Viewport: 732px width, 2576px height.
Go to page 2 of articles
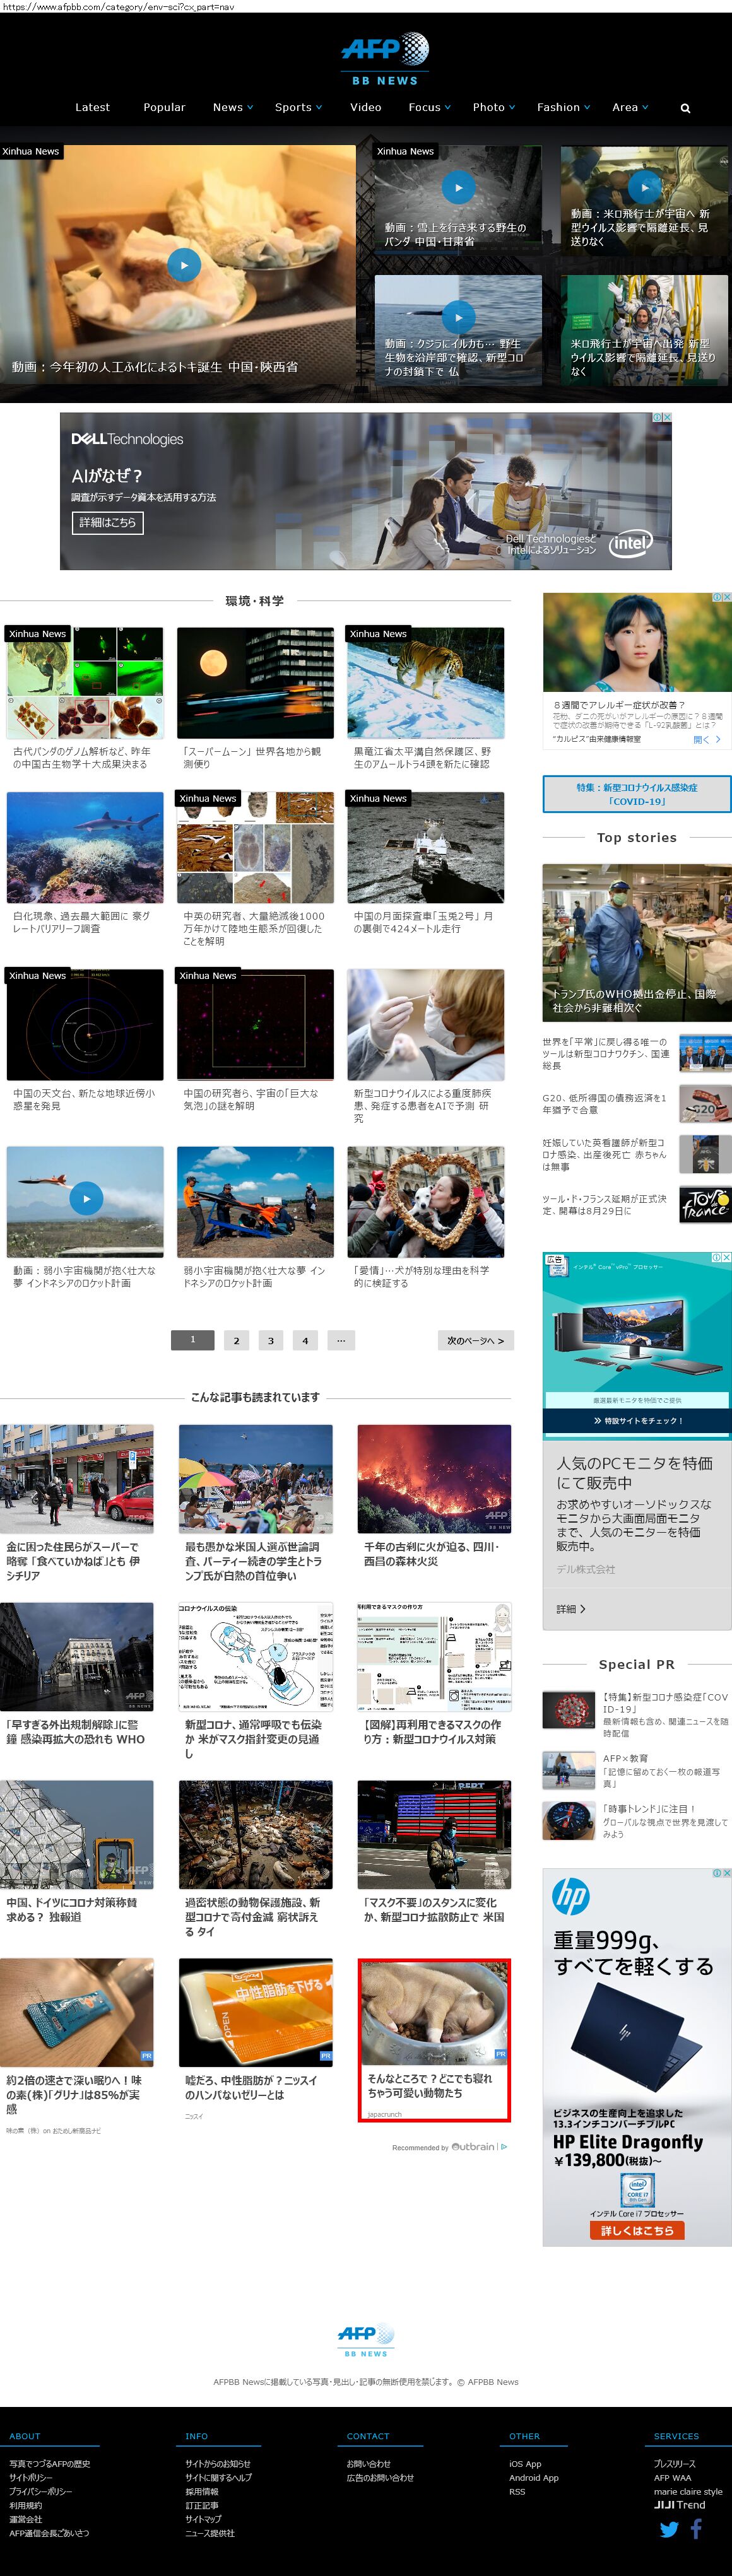click(236, 1340)
